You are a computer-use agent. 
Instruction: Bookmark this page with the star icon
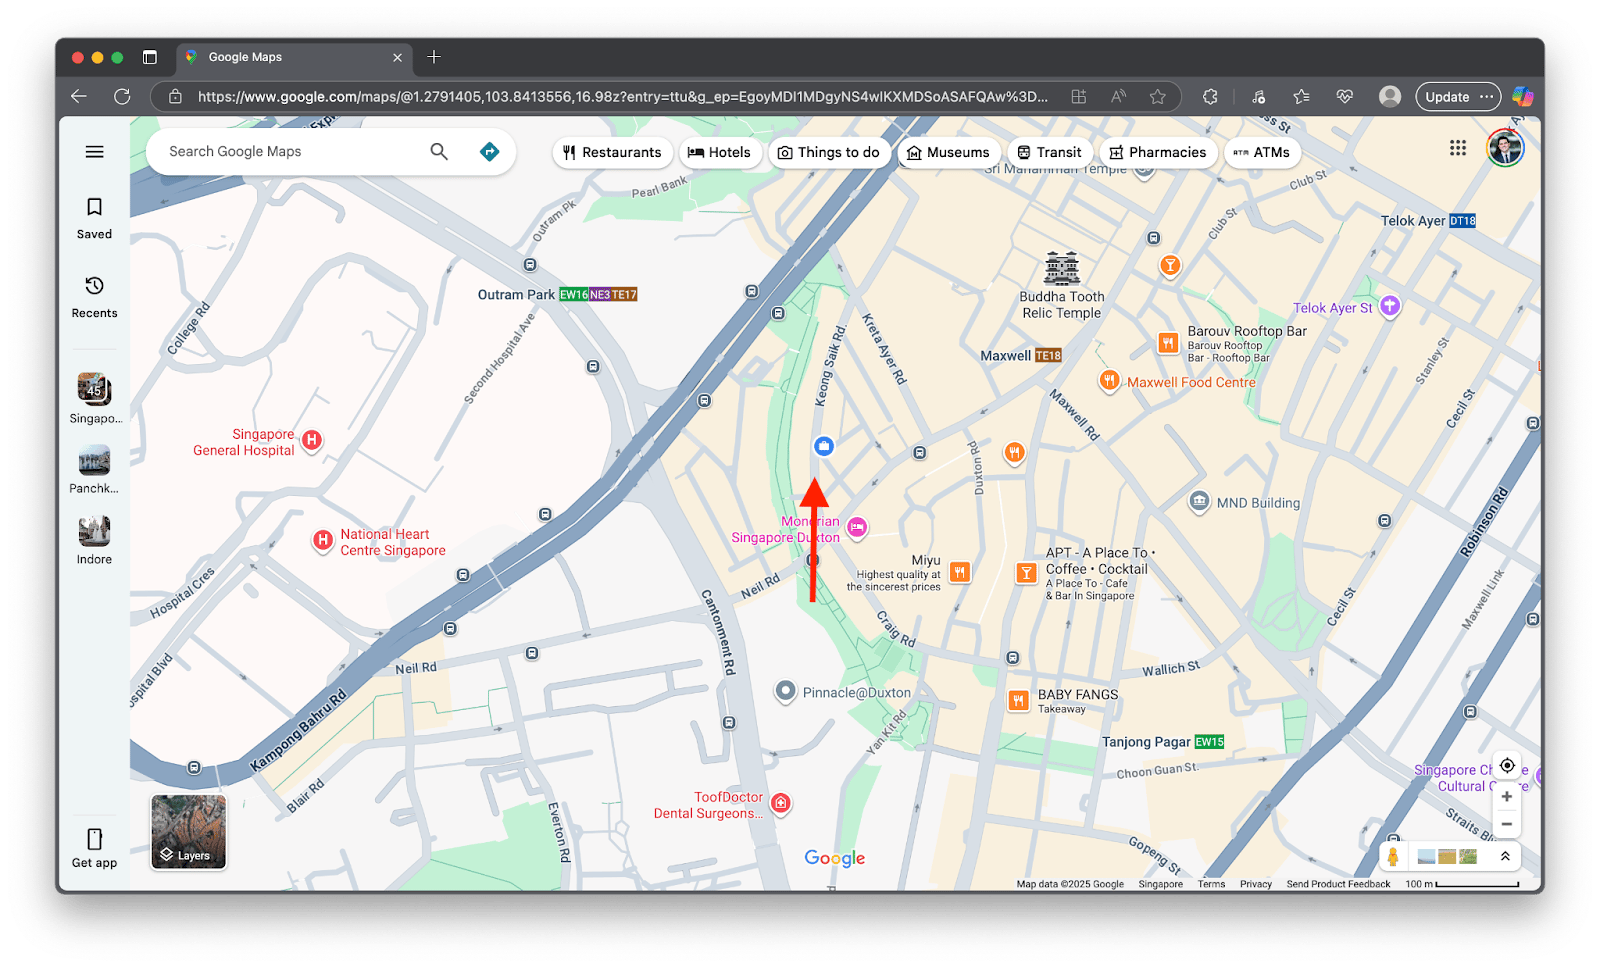[1158, 97]
